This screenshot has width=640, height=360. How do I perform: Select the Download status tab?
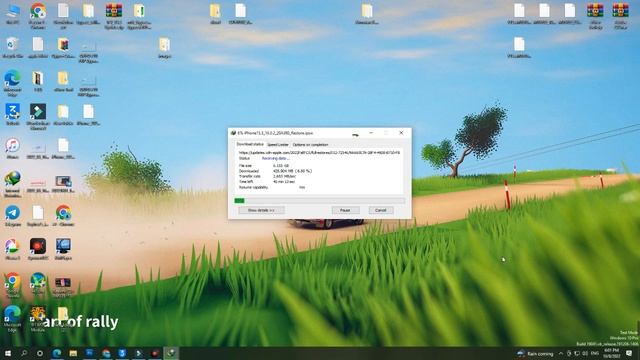tap(250, 144)
